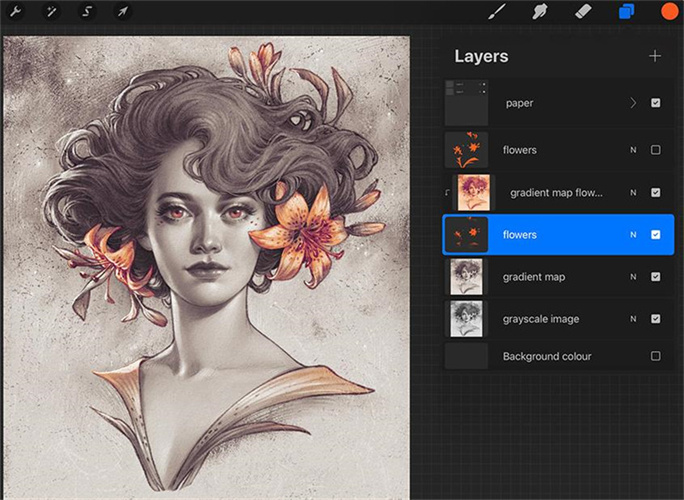Open blend mode N of gradient map layer

click(633, 277)
